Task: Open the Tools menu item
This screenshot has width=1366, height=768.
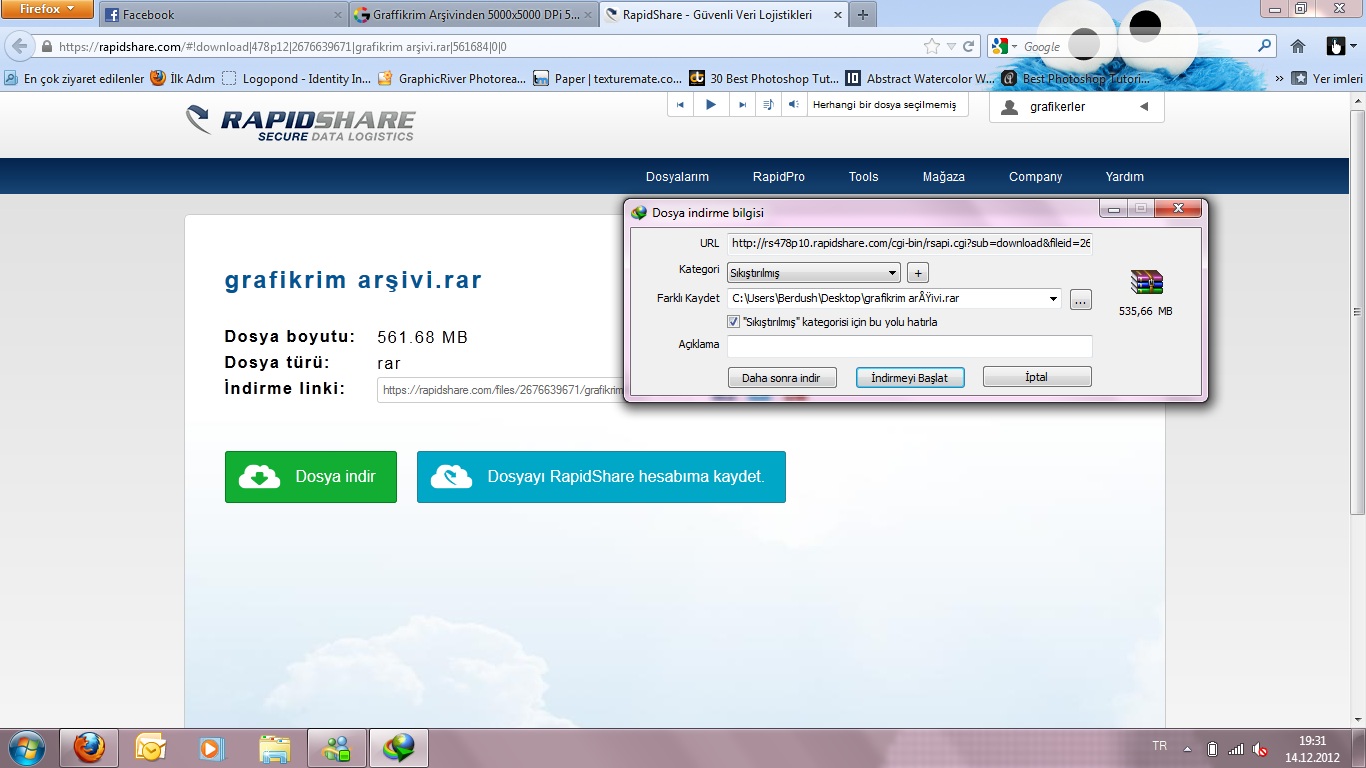Action: pyautogui.click(x=864, y=177)
